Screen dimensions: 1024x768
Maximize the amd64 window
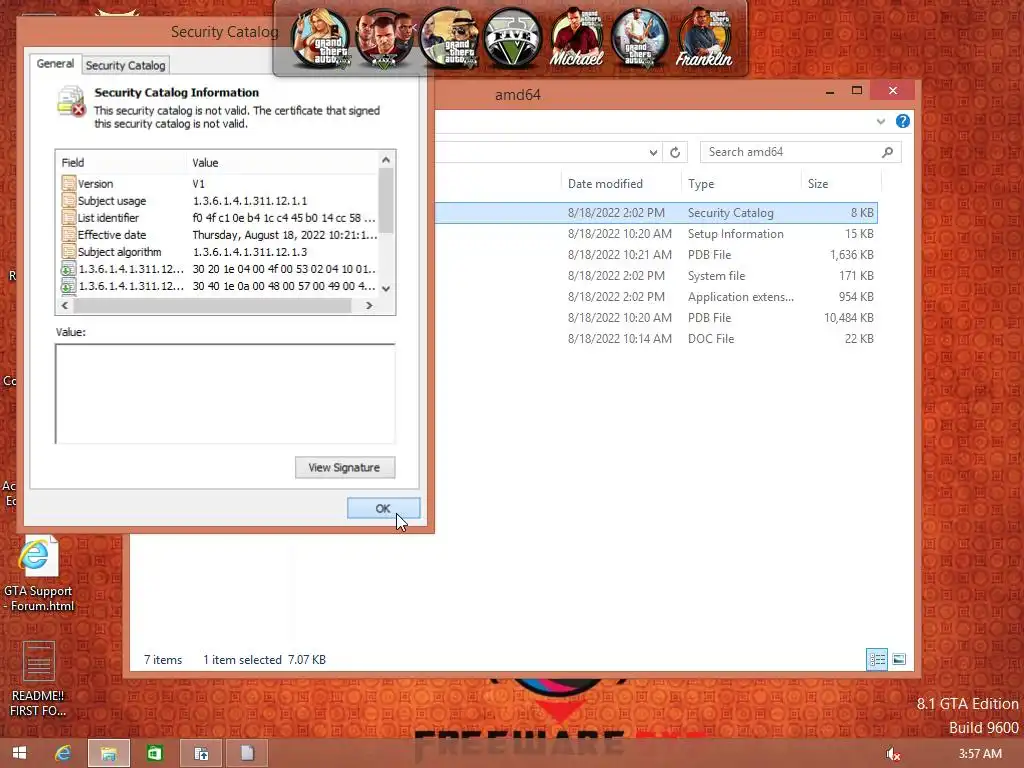857,91
